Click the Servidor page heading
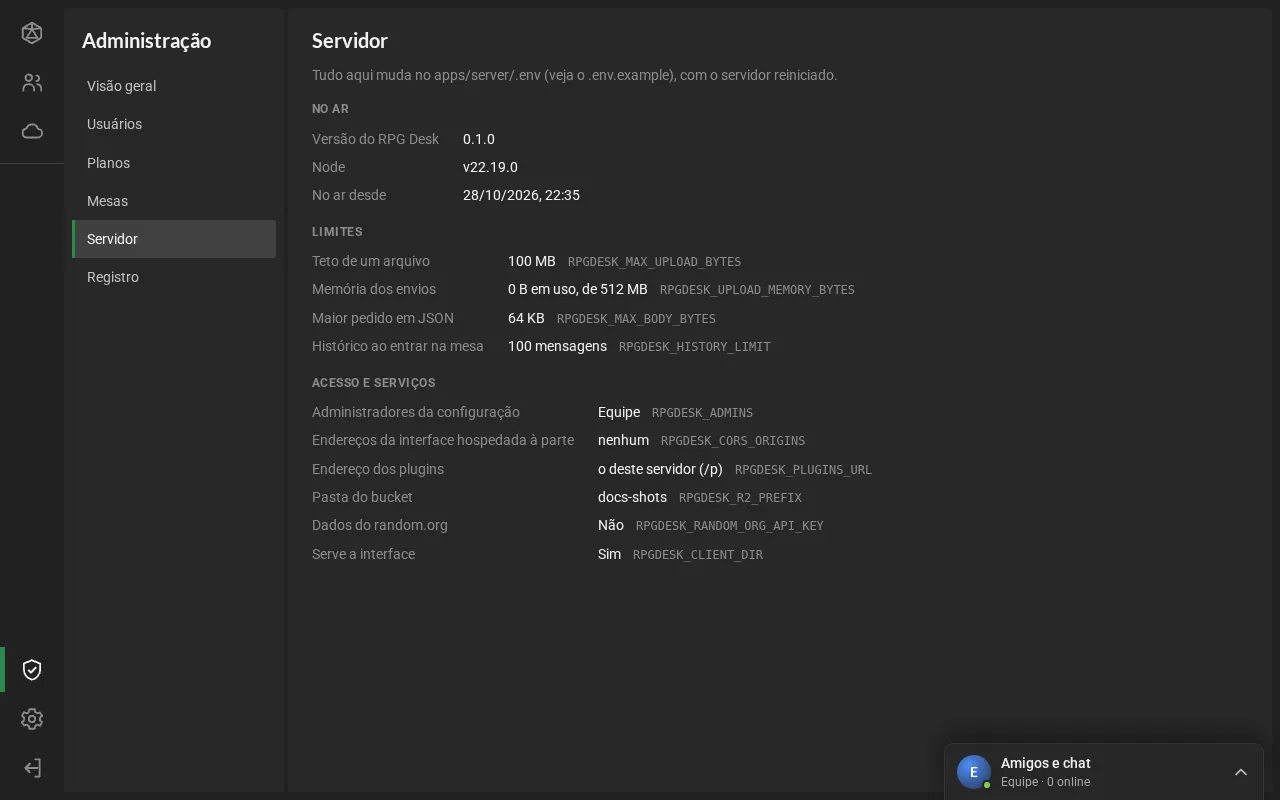 350,41
